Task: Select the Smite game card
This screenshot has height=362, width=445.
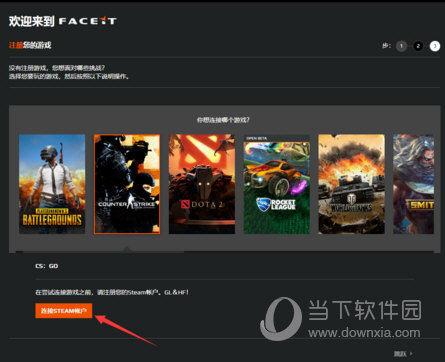Action: (414, 184)
